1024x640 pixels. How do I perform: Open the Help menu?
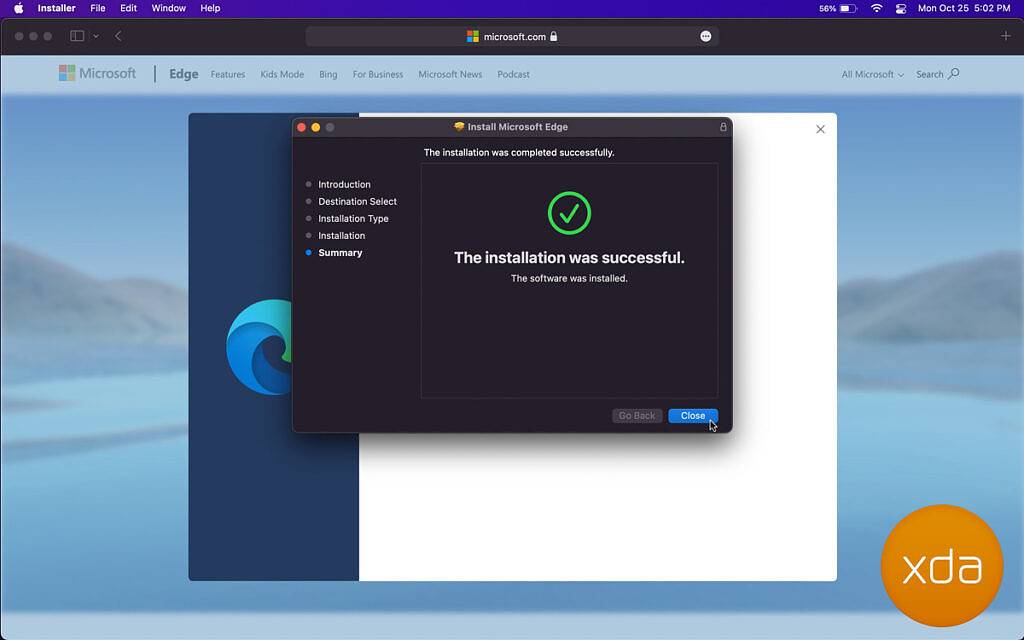[210, 8]
